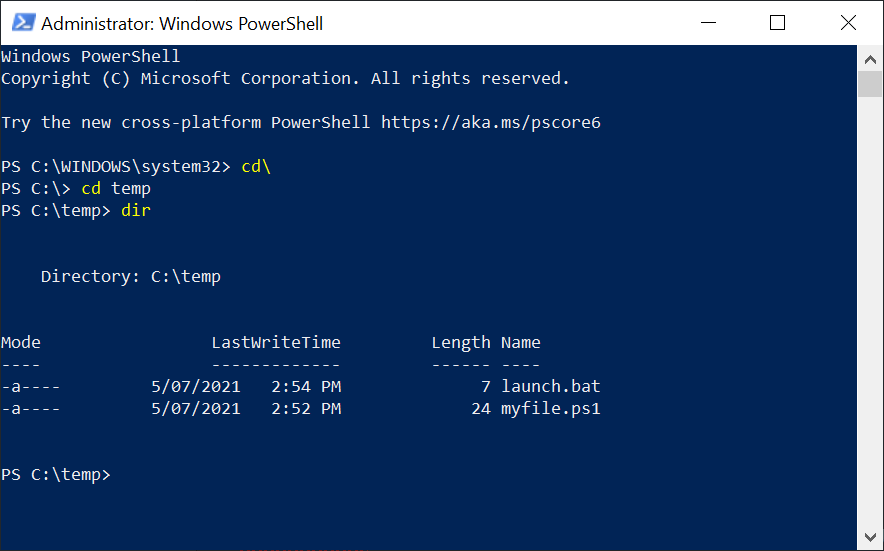Click the 'dir' command text
Viewport: 884px width, 551px height.
pyautogui.click(x=136, y=210)
